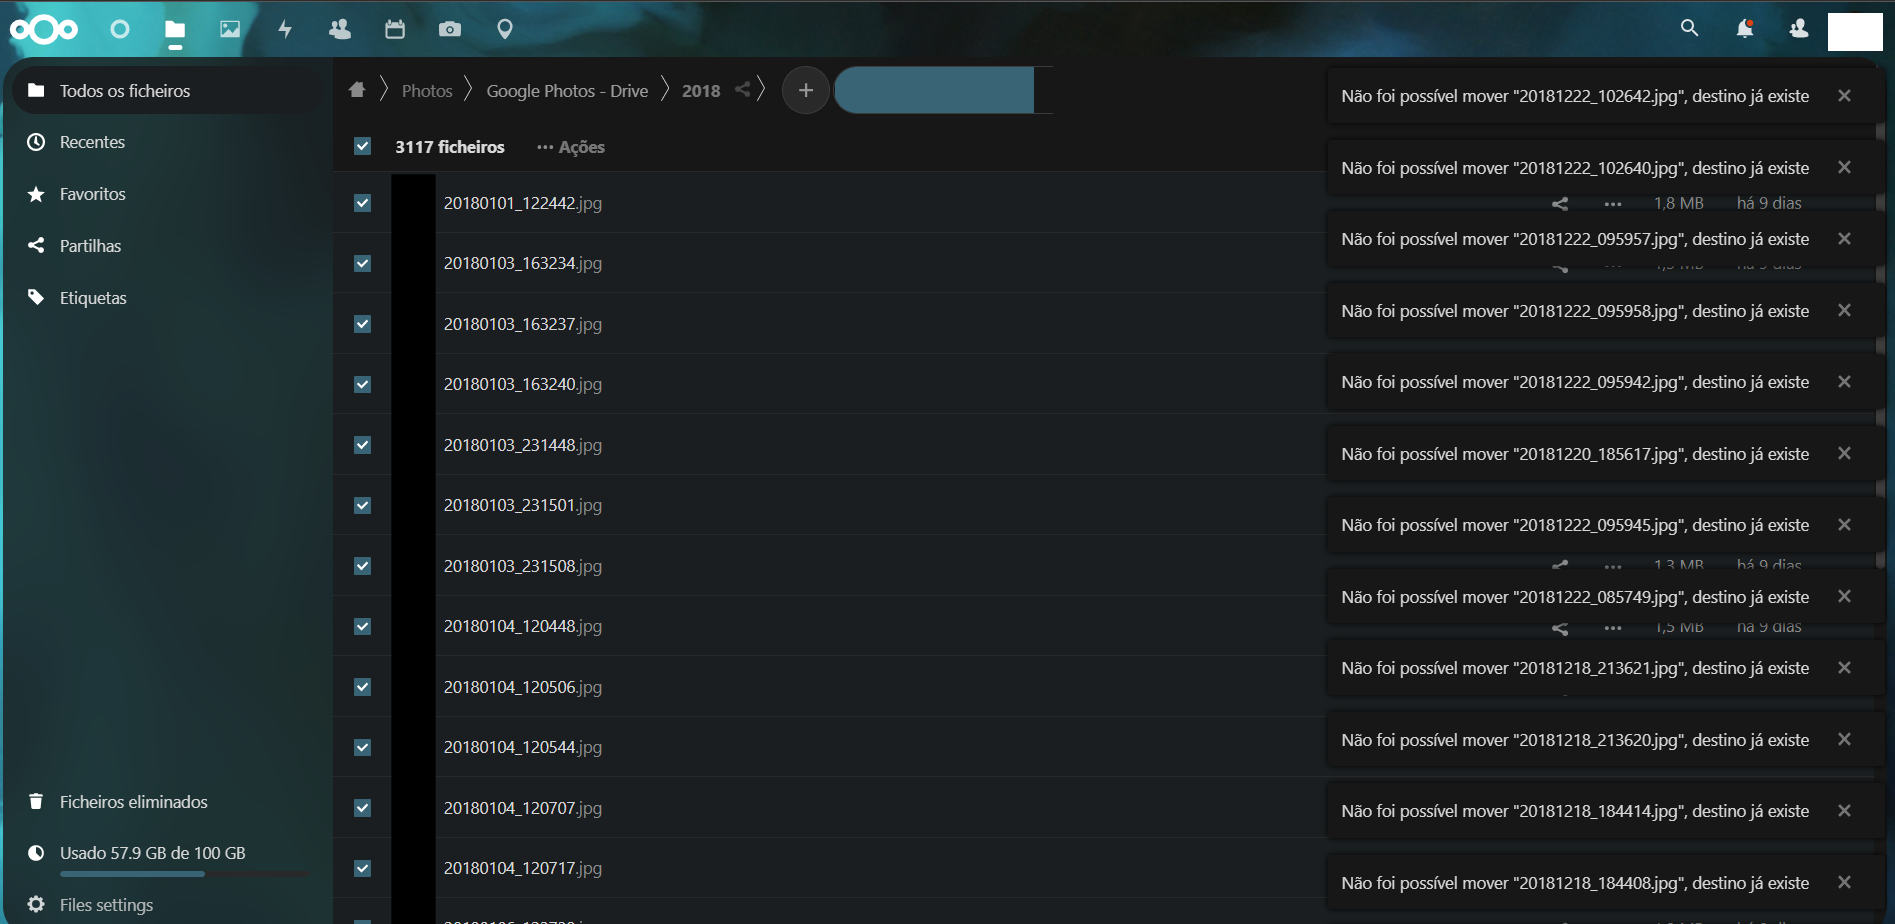The height and width of the screenshot is (924, 1895).
Task: Share the 2018 folder from breadcrumb
Action: point(742,90)
